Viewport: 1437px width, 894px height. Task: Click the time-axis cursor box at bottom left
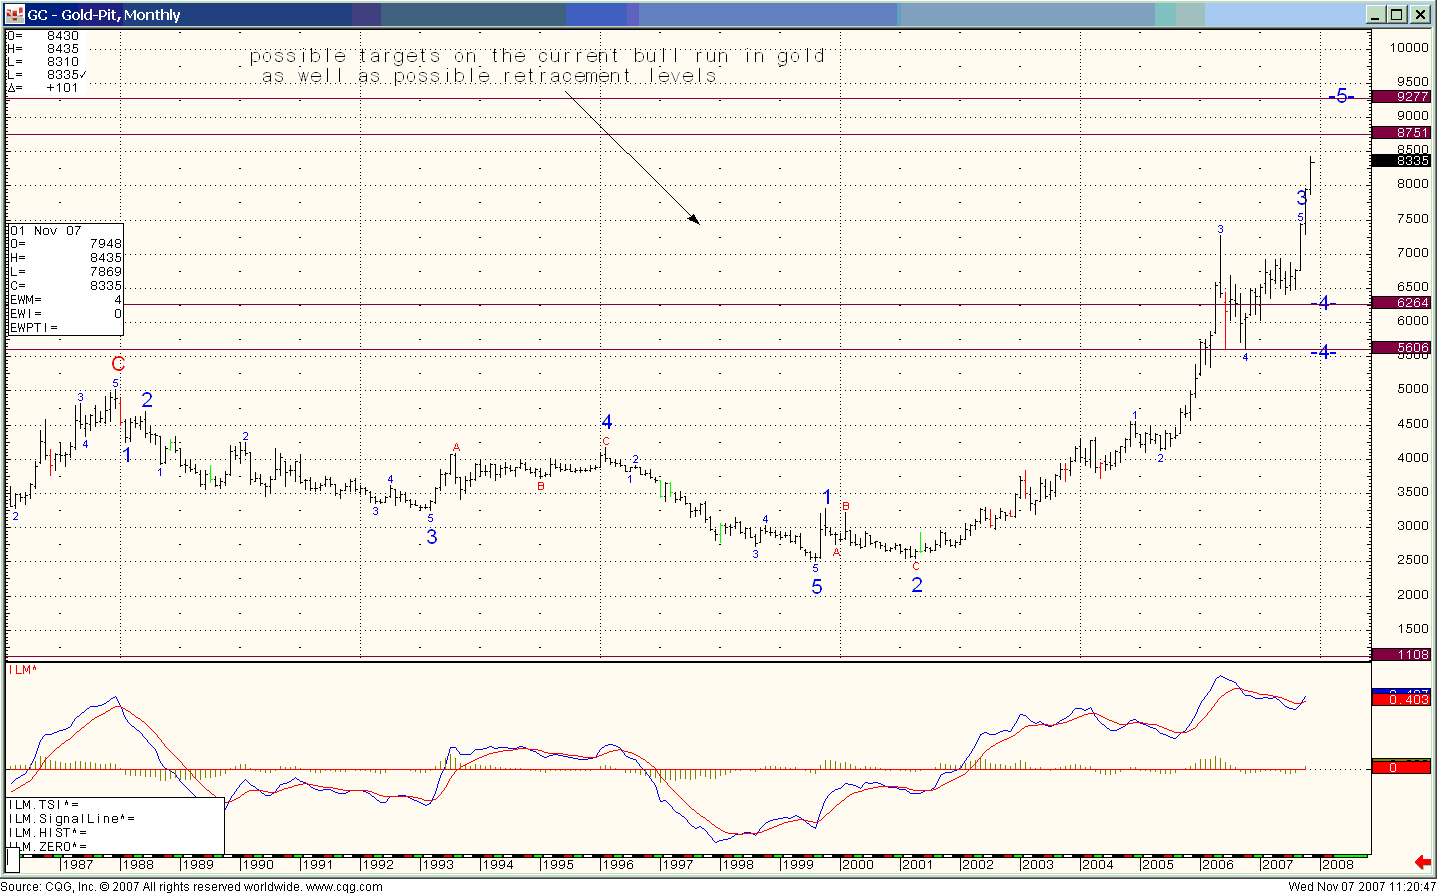pos(13,859)
